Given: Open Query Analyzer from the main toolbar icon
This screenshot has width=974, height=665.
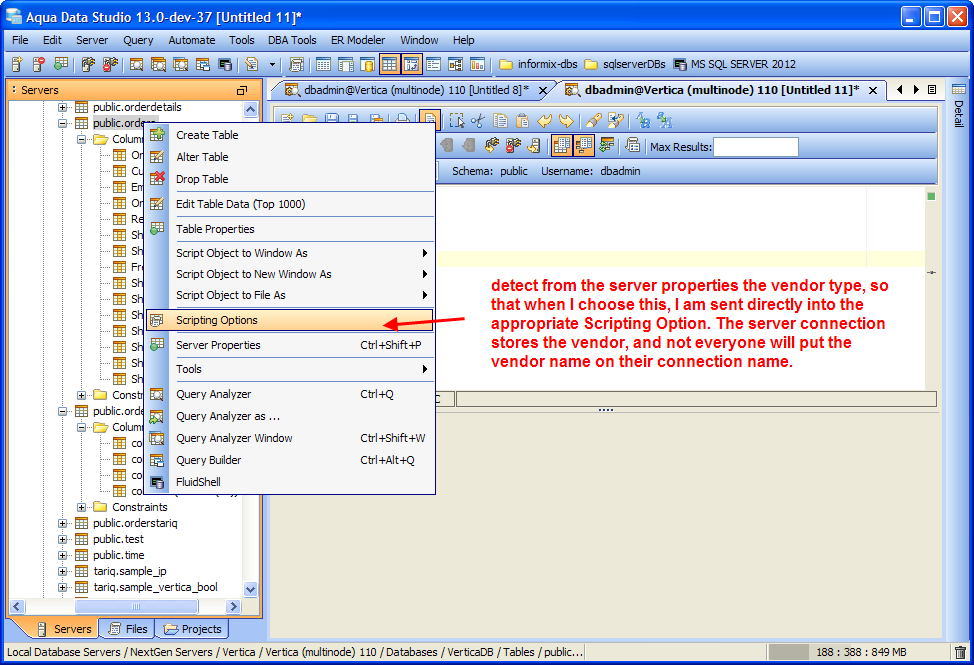Looking at the screenshot, I should (136, 64).
